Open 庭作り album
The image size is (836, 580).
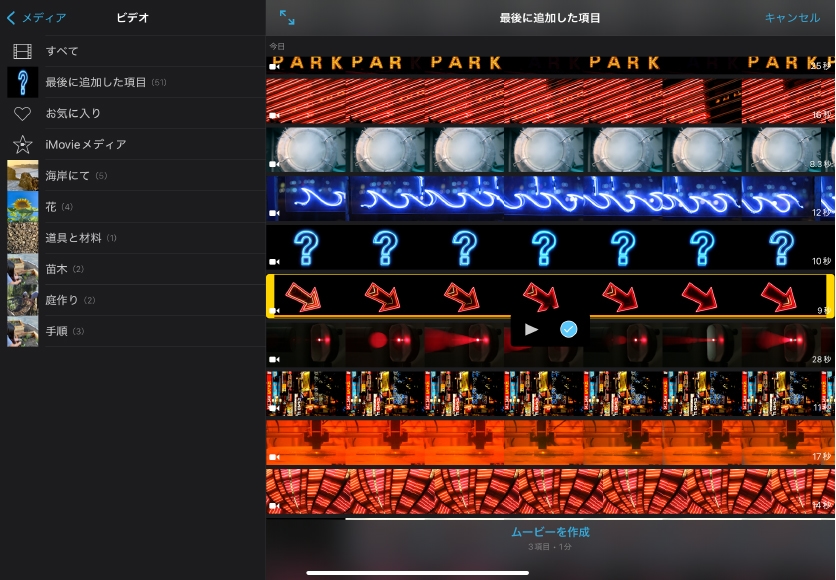point(62,300)
